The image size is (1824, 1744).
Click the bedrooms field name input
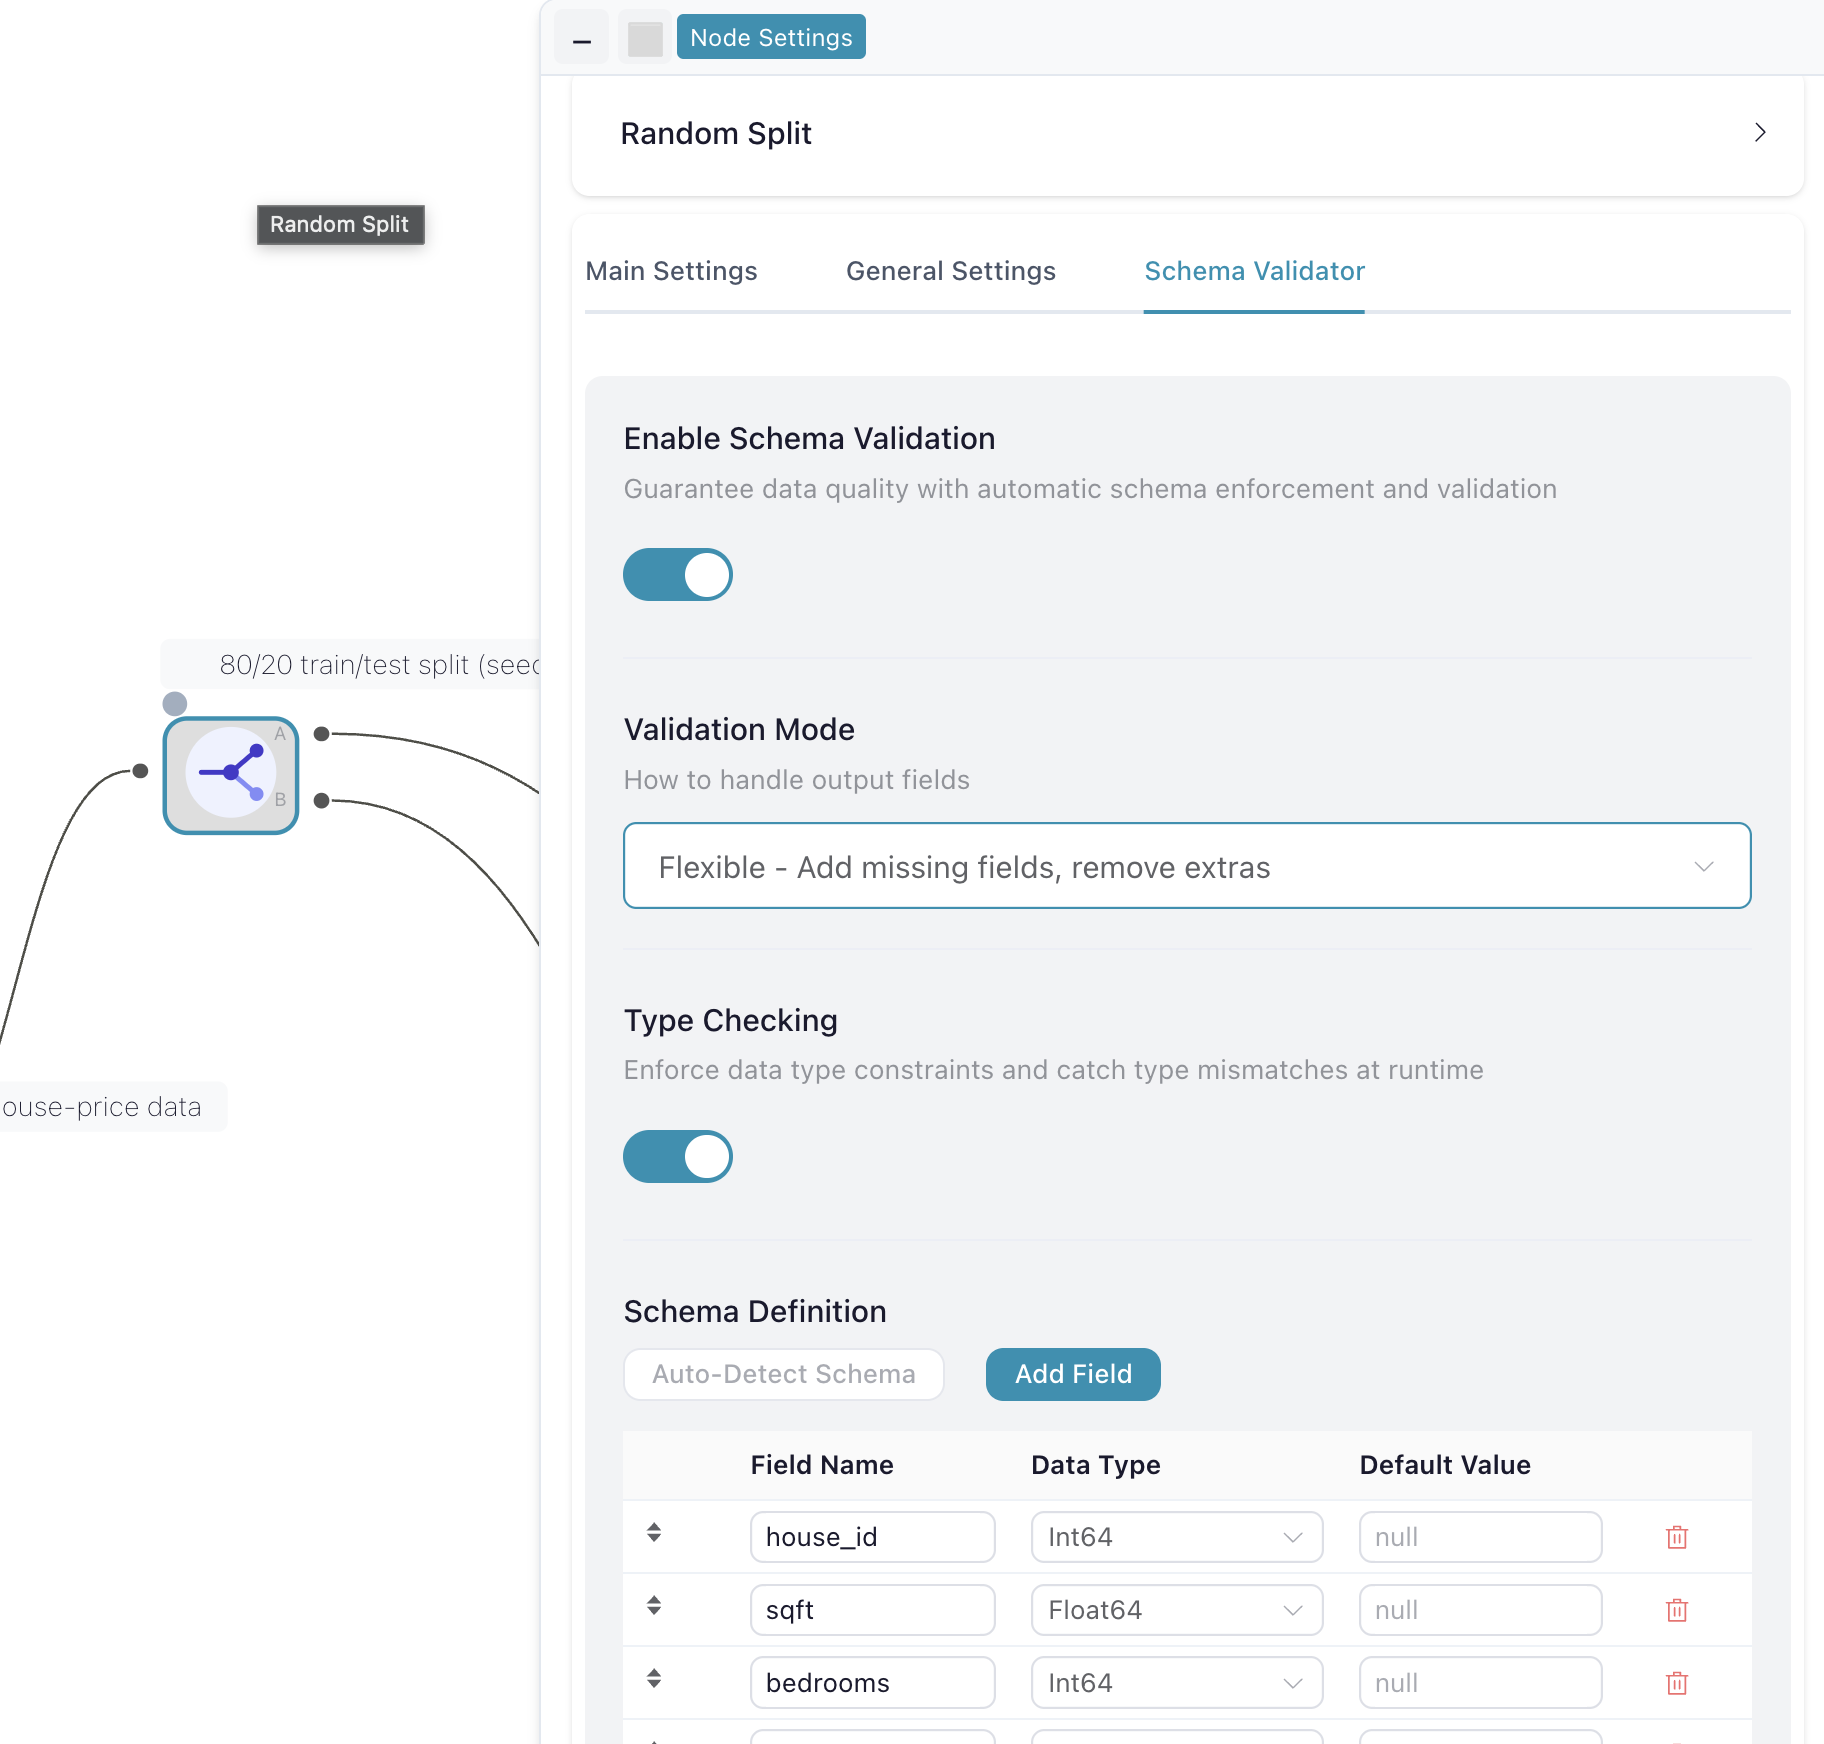872,1683
